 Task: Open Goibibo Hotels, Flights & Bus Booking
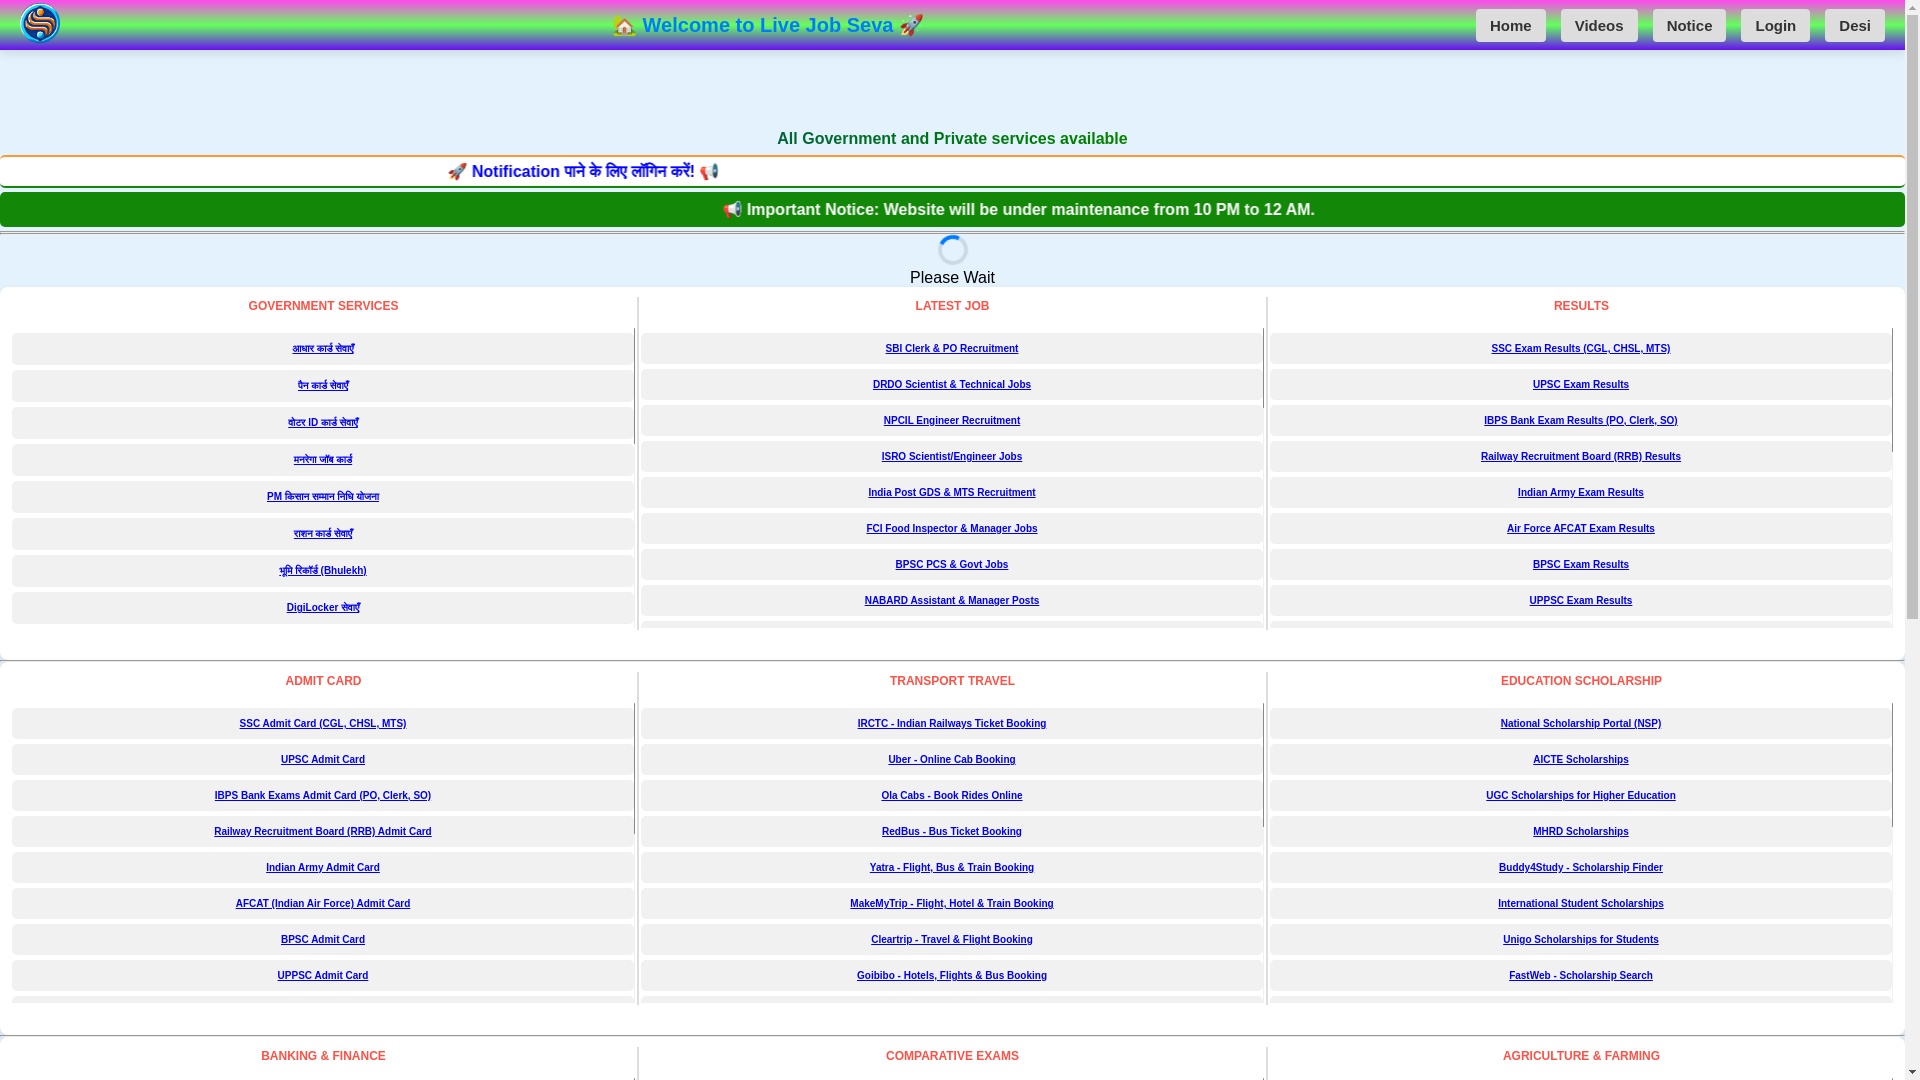pyautogui.click(x=951, y=976)
